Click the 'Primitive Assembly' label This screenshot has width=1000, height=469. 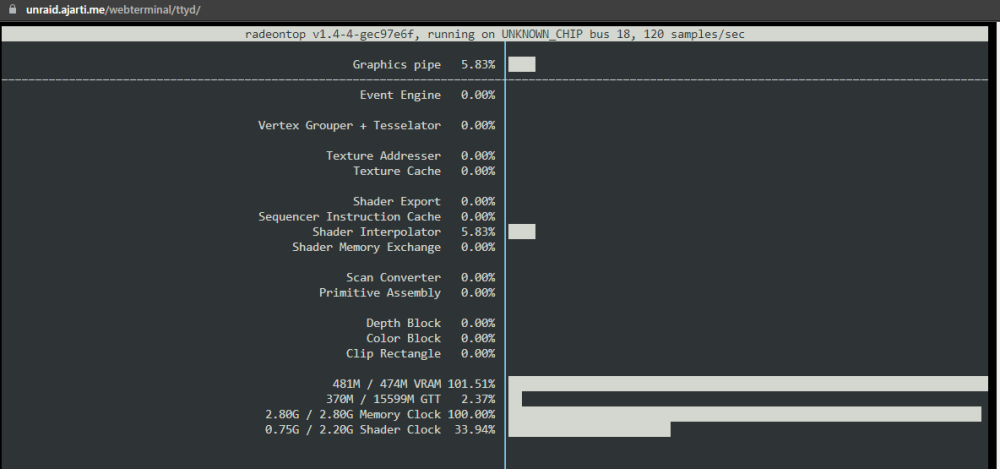(380, 293)
